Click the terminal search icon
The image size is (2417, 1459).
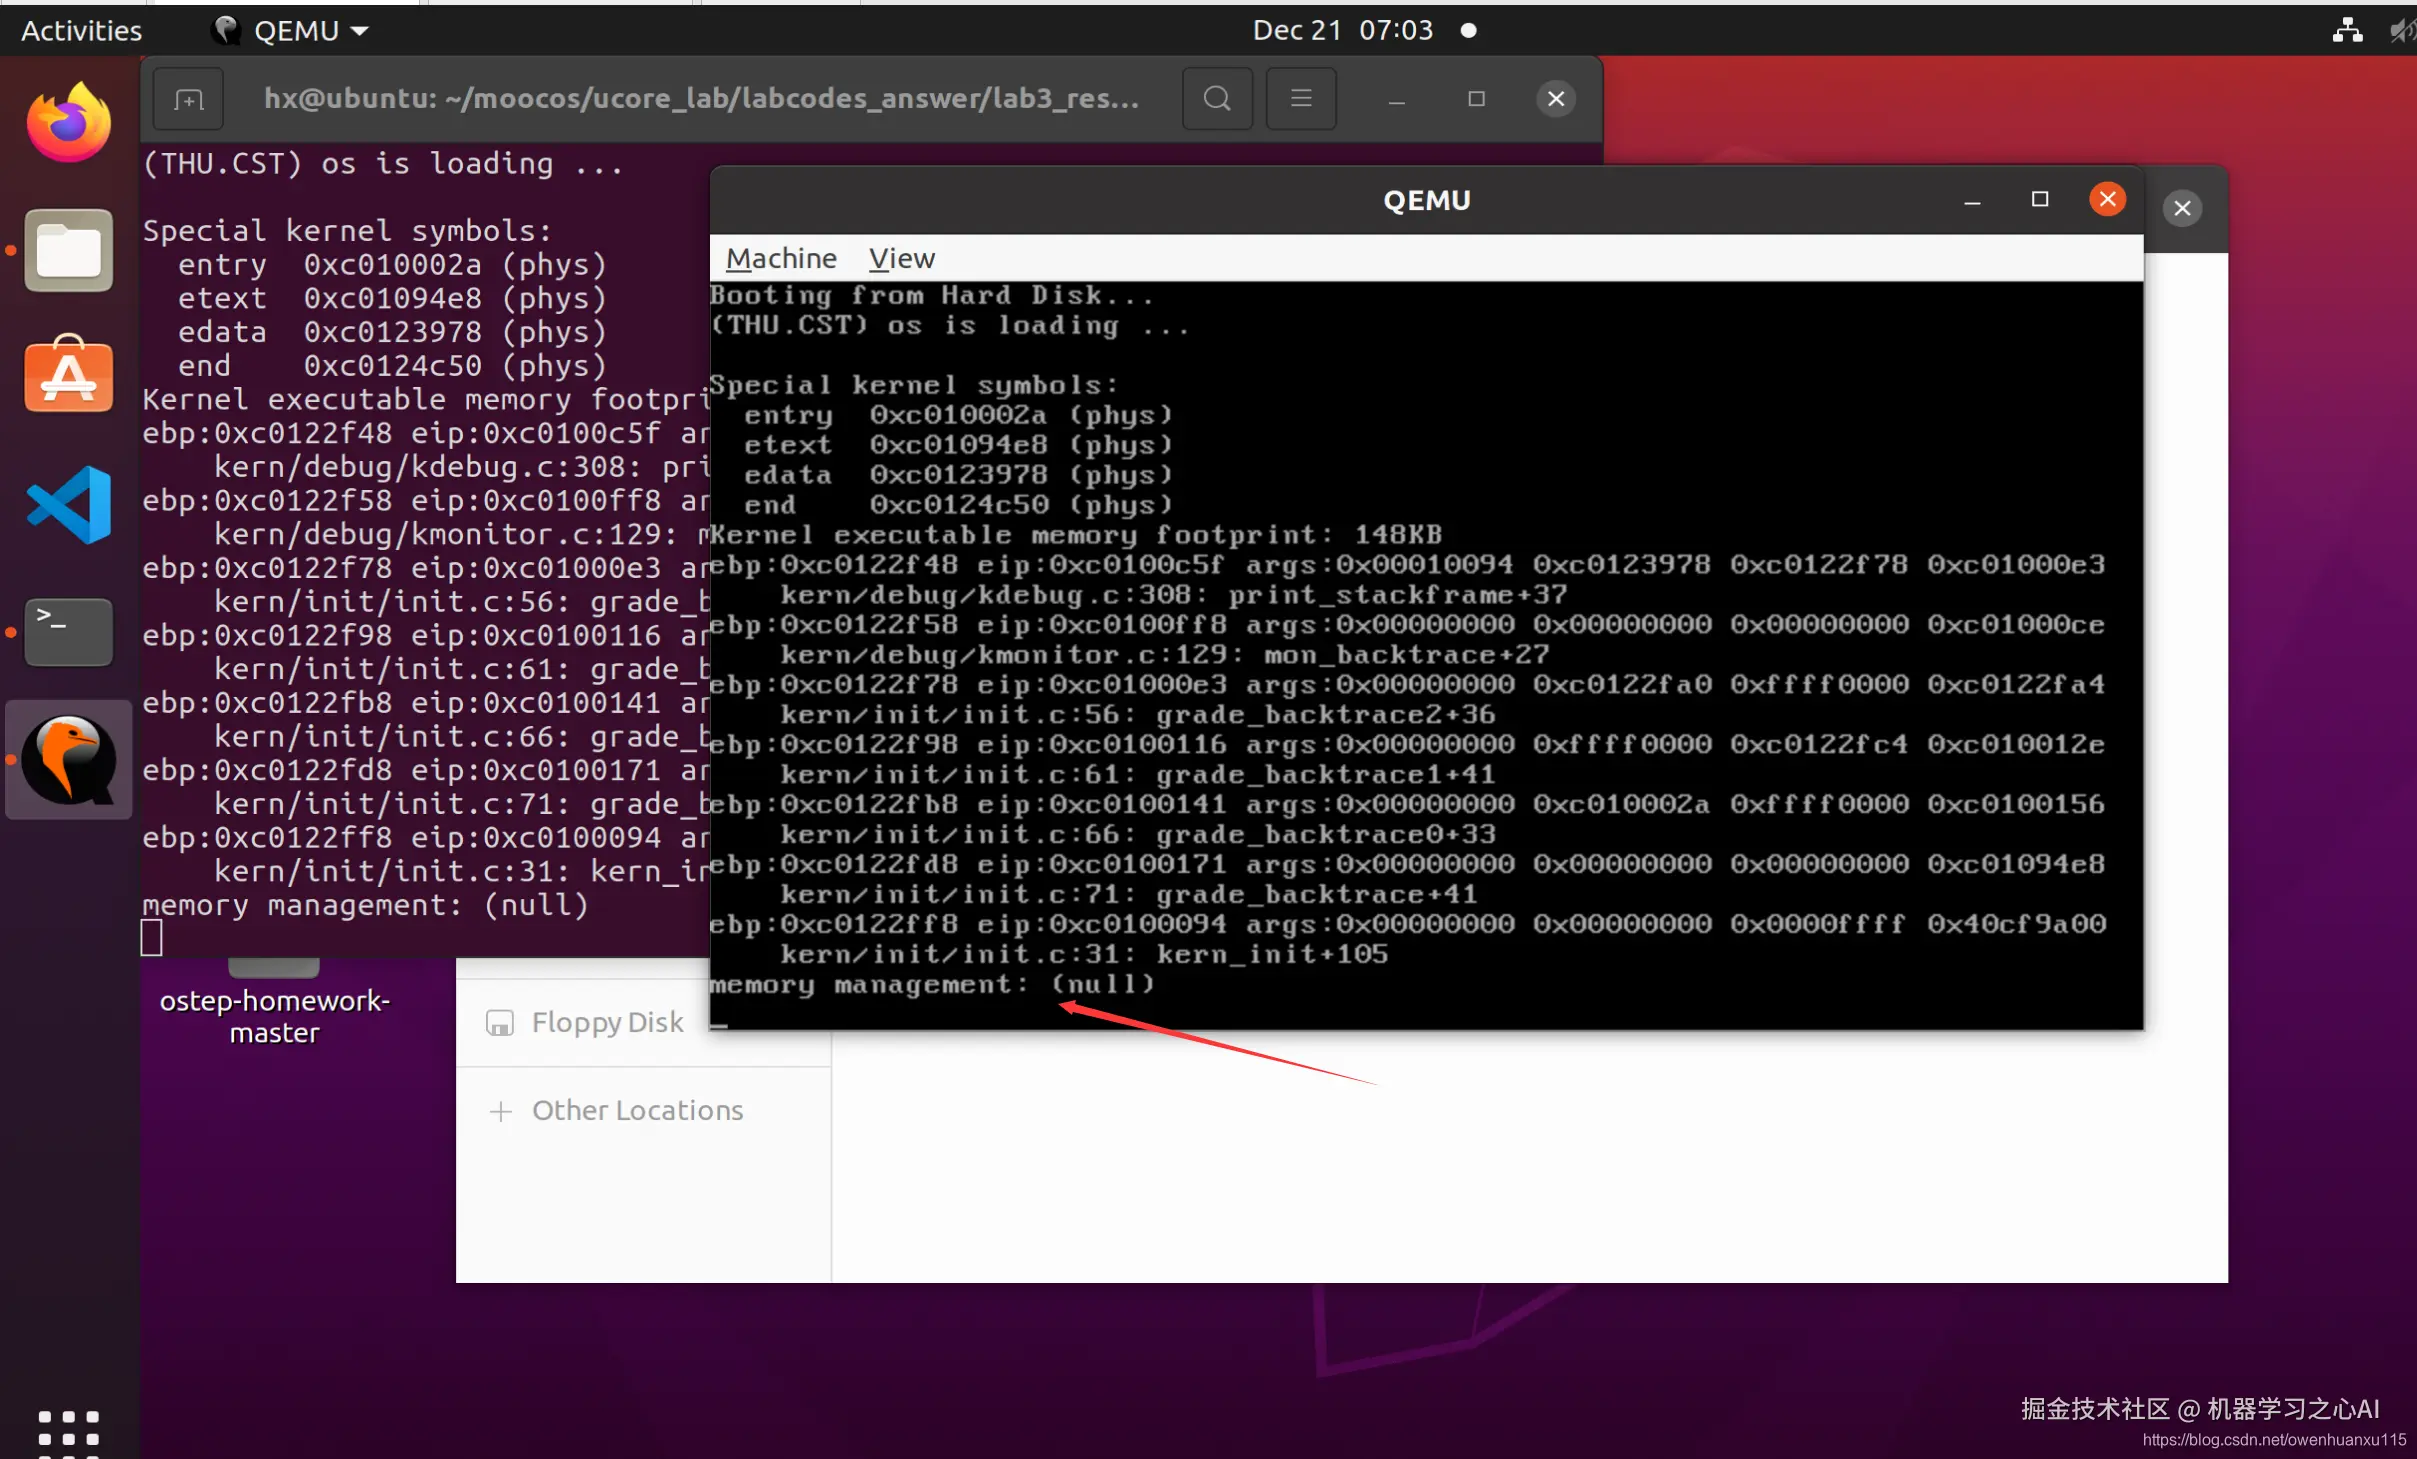[x=1216, y=98]
